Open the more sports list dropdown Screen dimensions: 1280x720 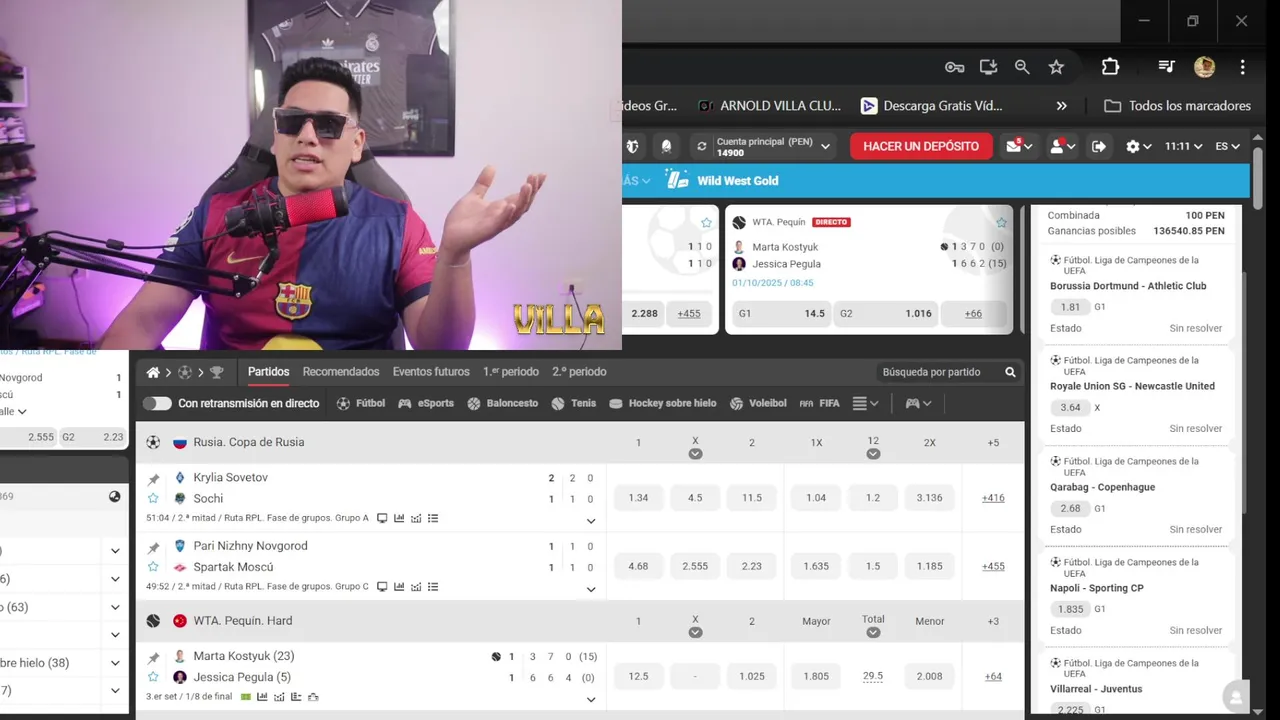pyautogui.click(x=865, y=403)
